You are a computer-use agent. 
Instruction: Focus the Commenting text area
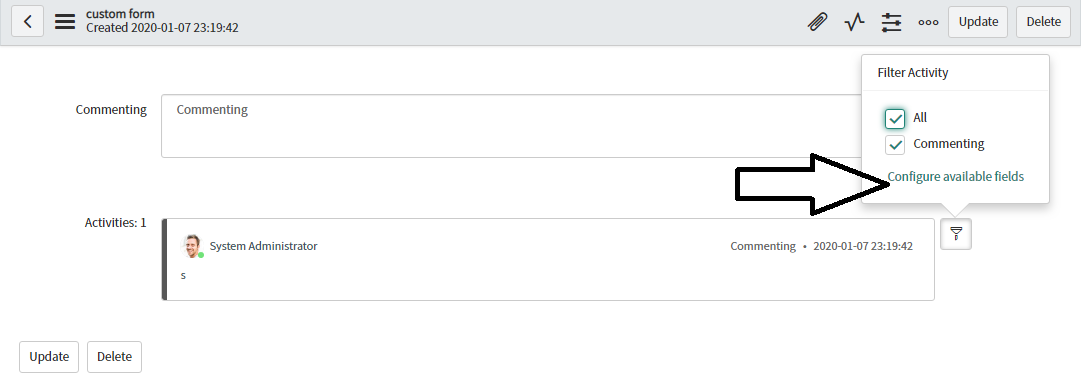511,126
